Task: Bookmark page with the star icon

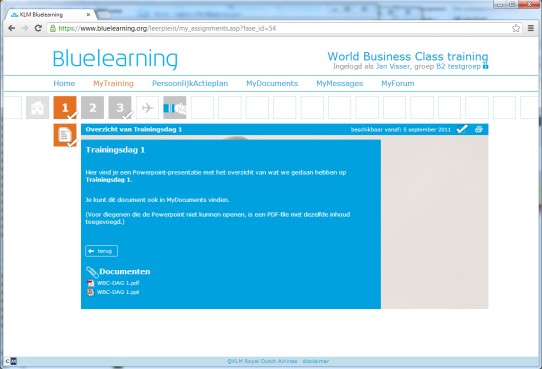Action: coord(516,28)
